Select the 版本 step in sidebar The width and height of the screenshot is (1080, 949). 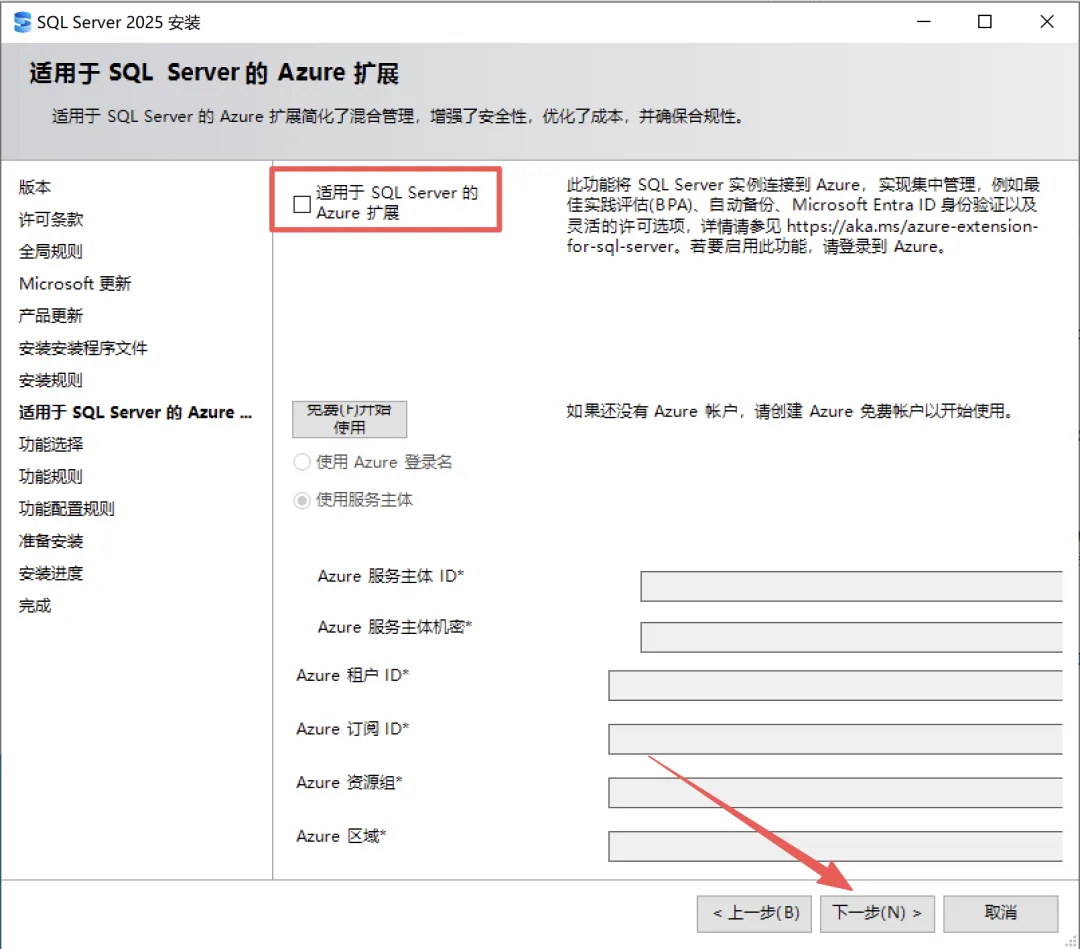pyautogui.click(x=34, y=187)
